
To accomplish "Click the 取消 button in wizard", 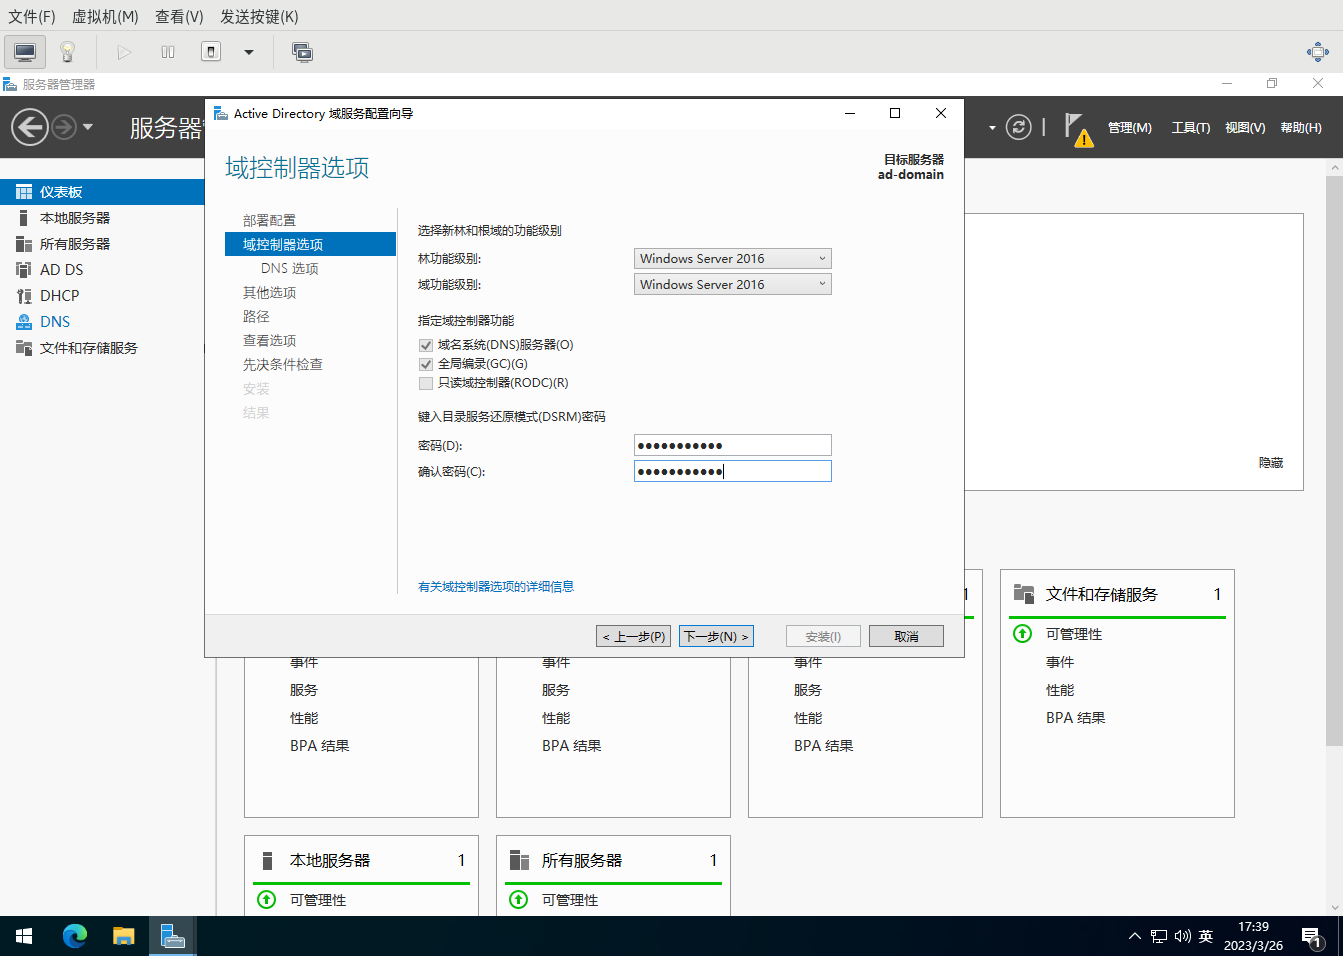I will (x=906, y=636).
